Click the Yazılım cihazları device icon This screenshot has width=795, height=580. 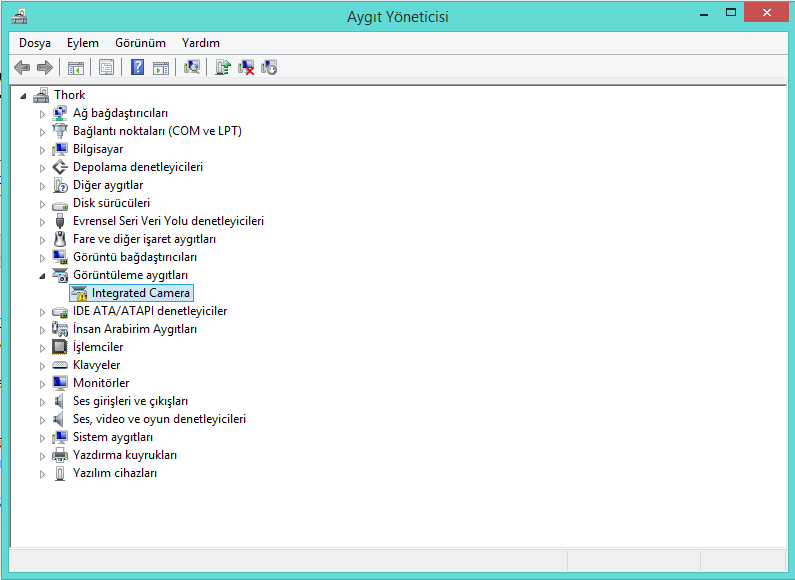(x=60, y=473)
